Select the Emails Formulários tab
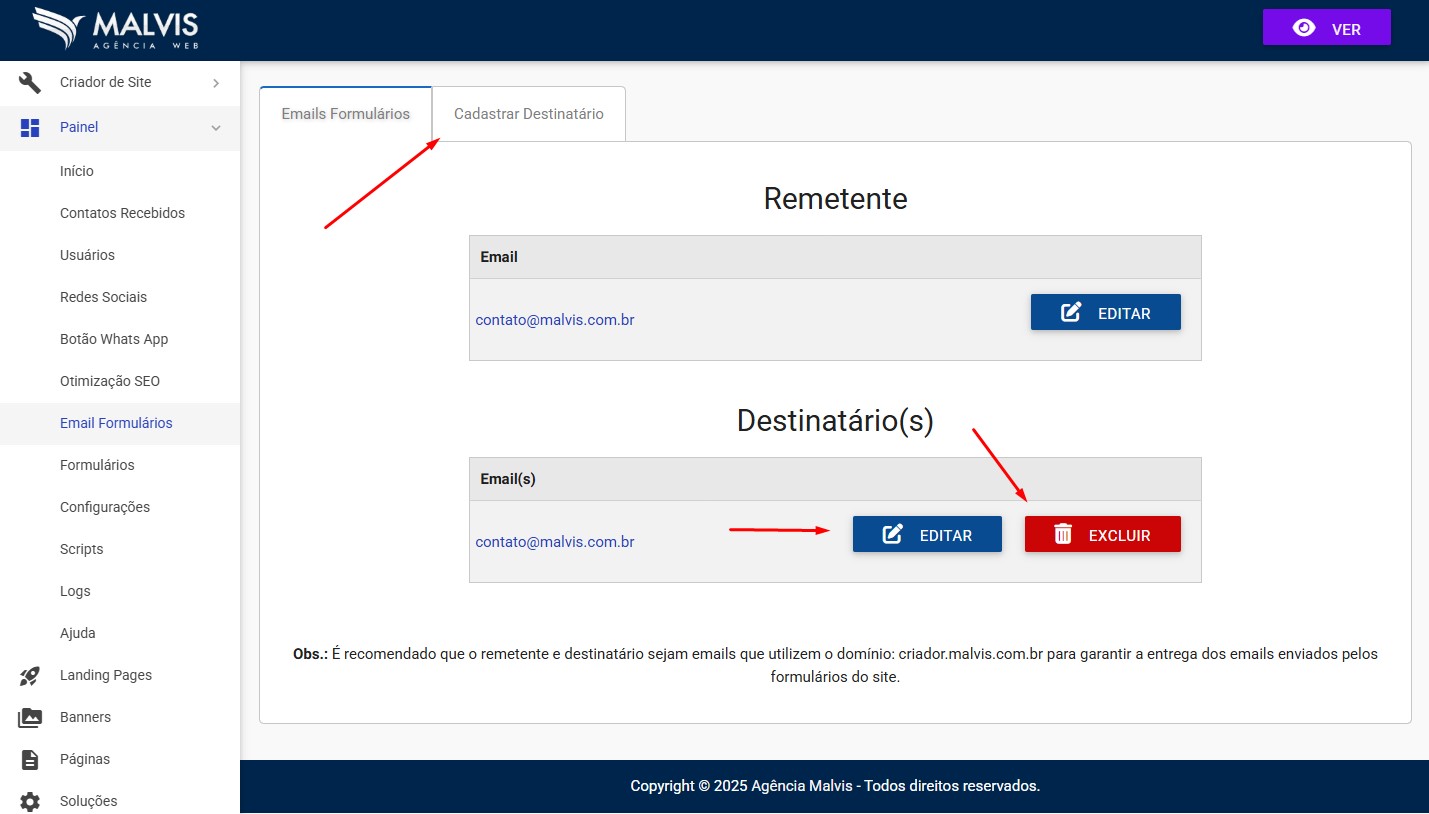The image size is (1429, 814). click(345, 114)
